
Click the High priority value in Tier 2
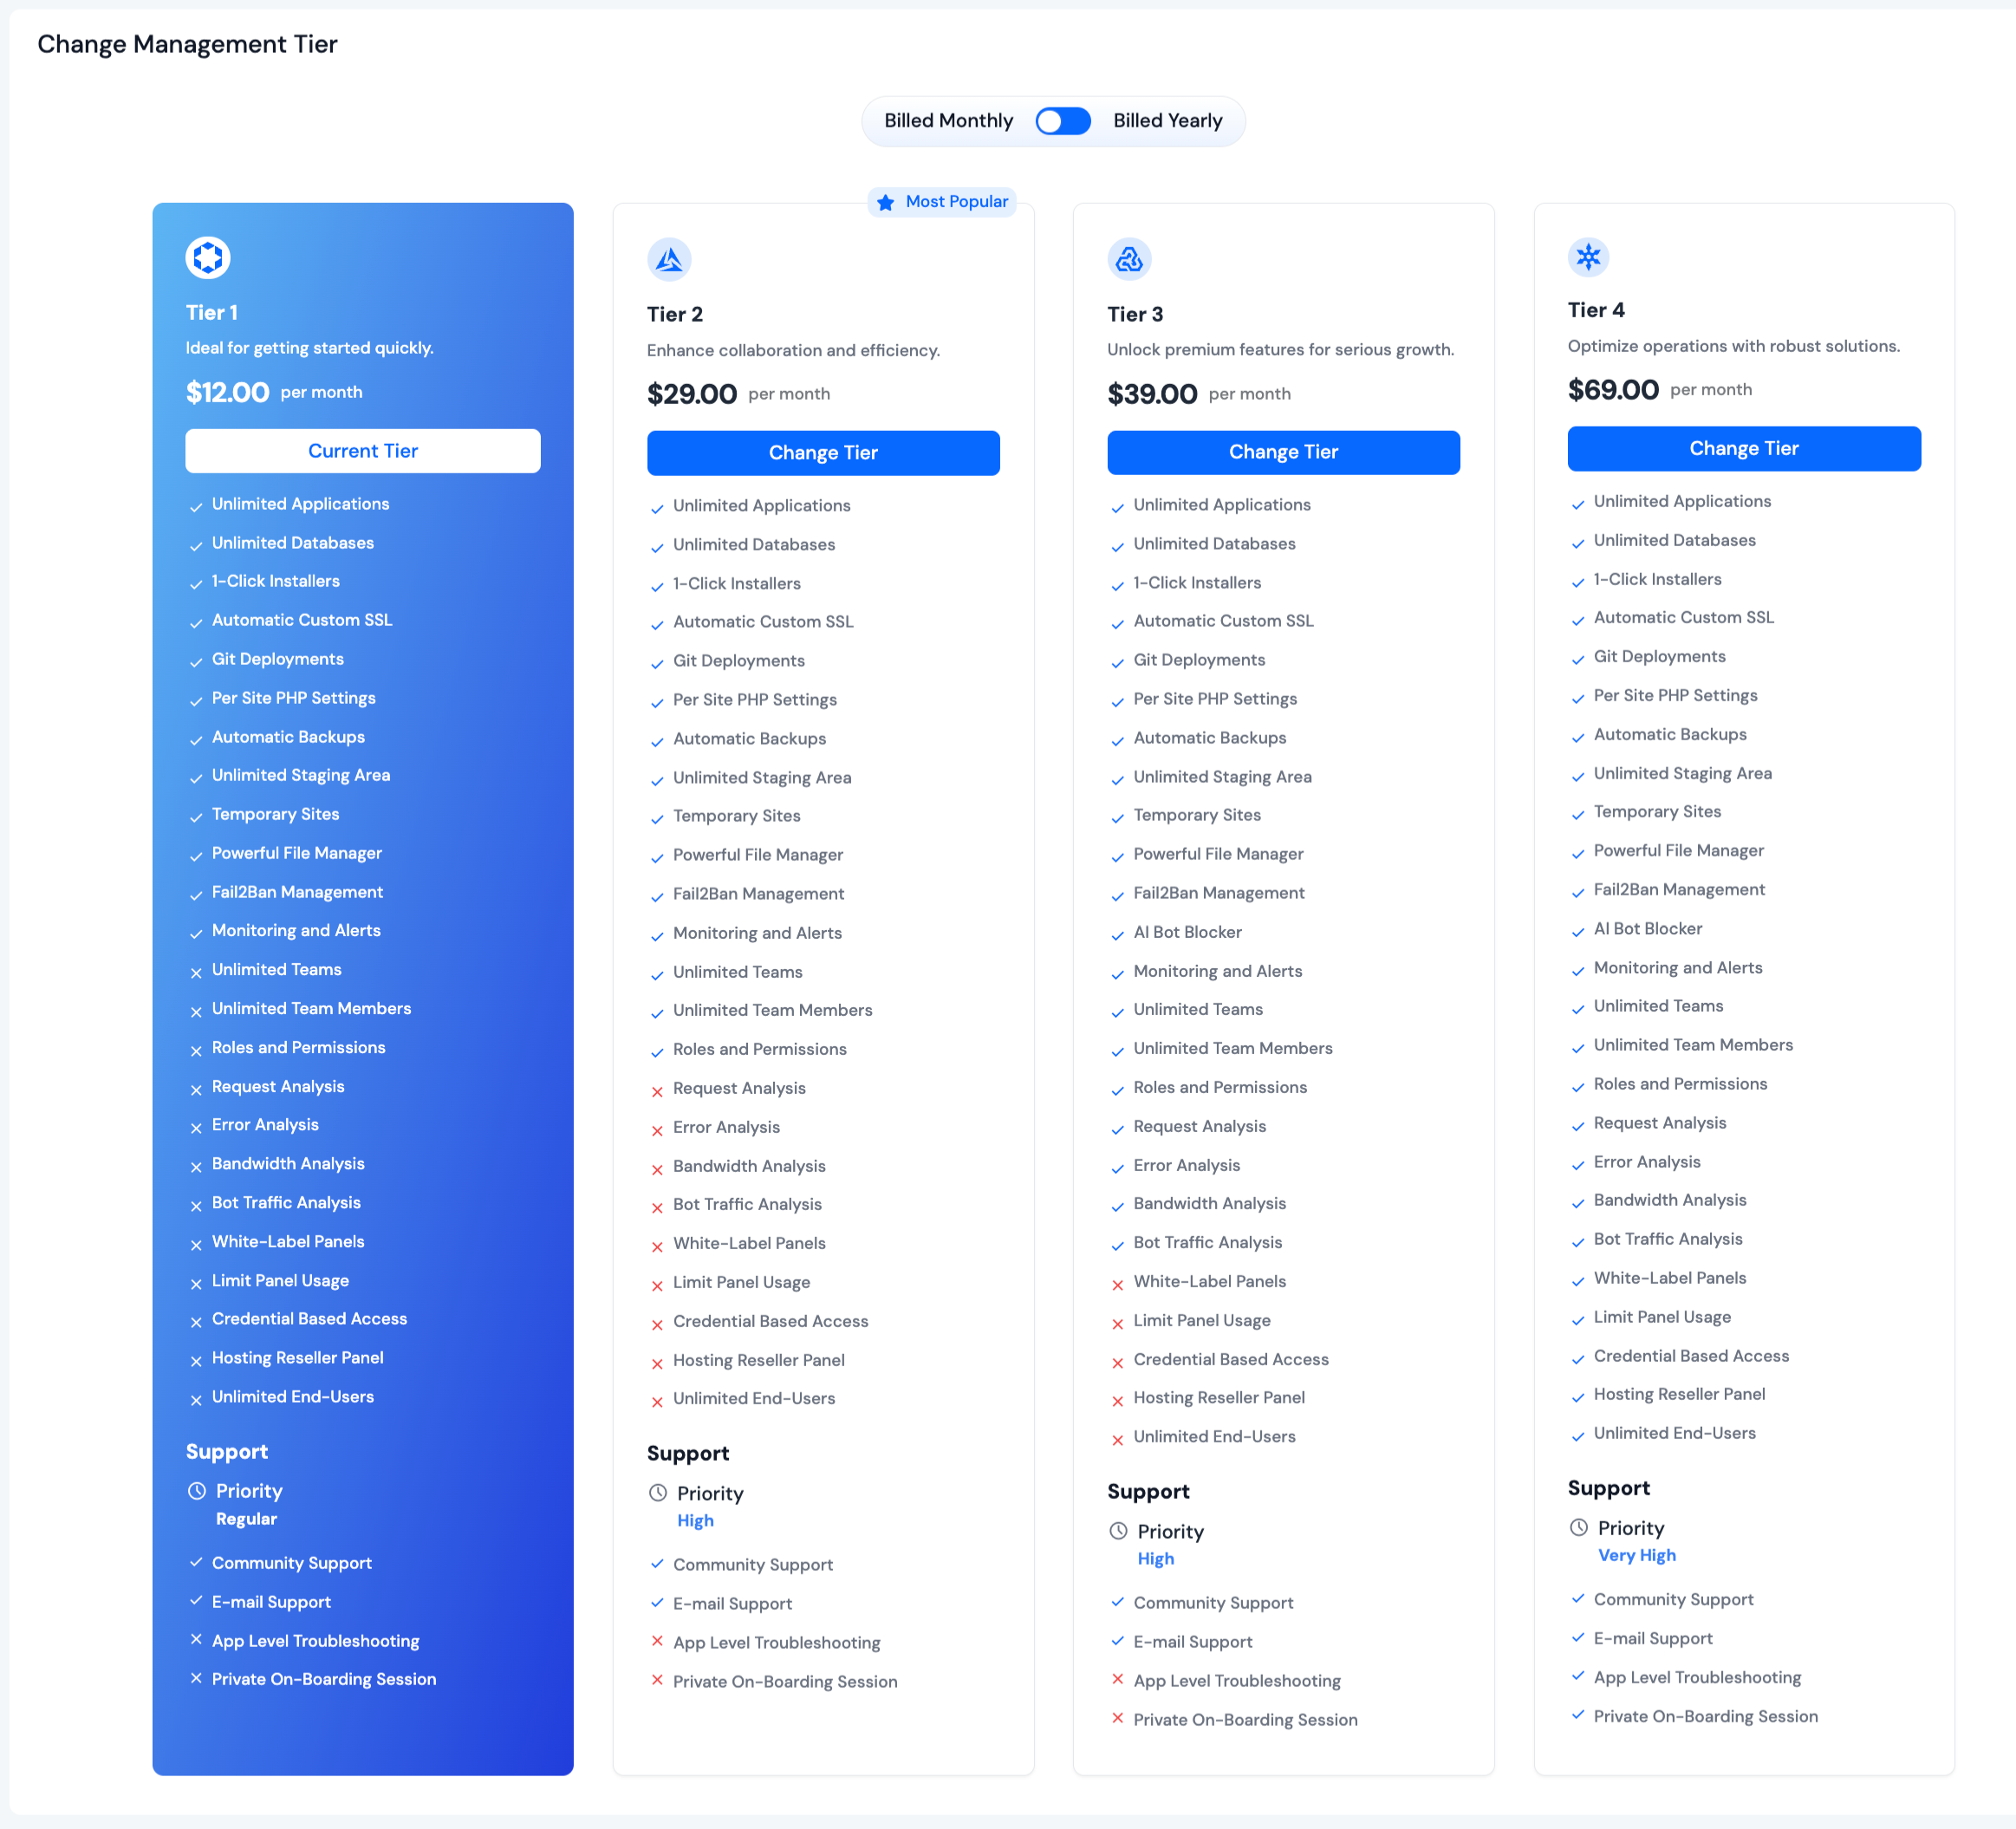click(x=695, y=1521)
